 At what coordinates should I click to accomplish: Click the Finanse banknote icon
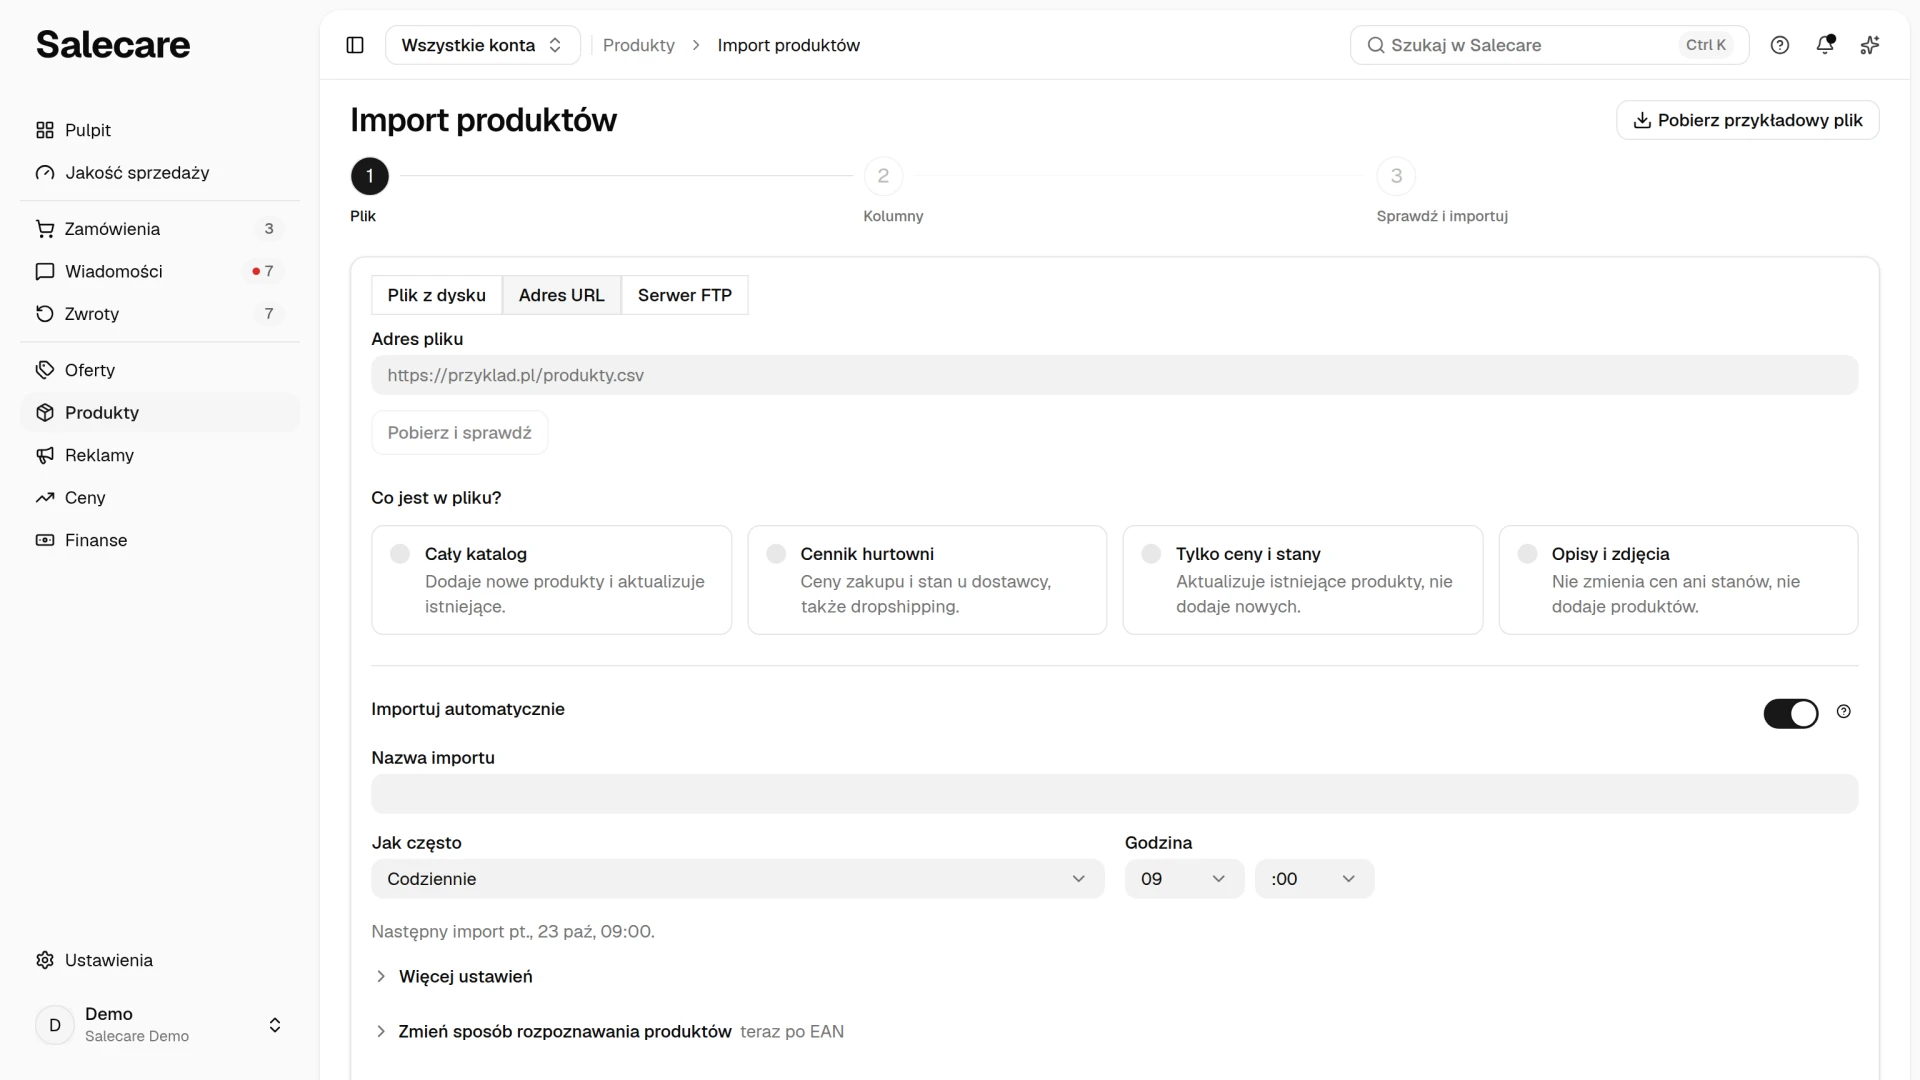45,540
